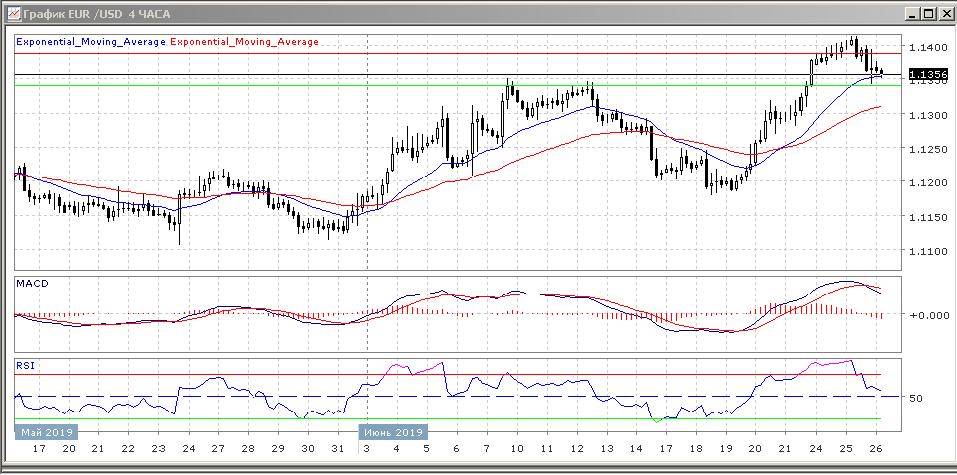Click the Июнь 2019 month marker

pyautogui.click(x=391, y=432)
